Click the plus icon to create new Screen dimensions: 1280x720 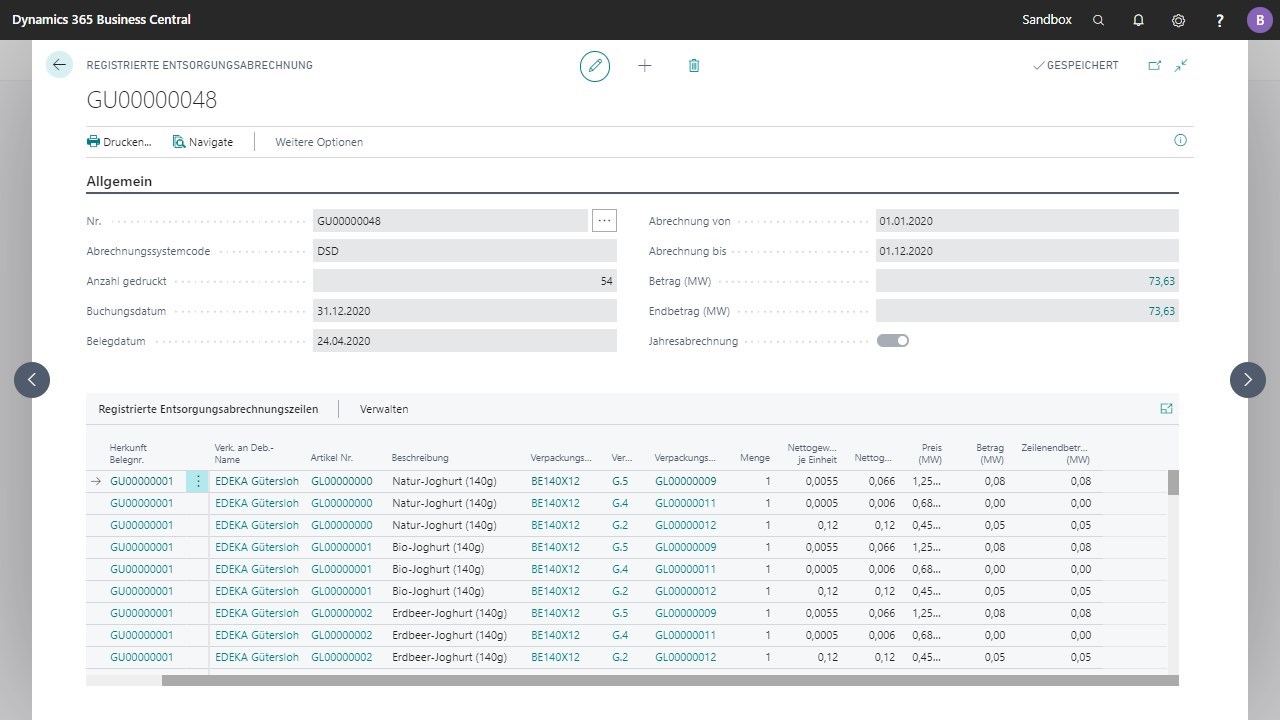(x=645, y=66)
